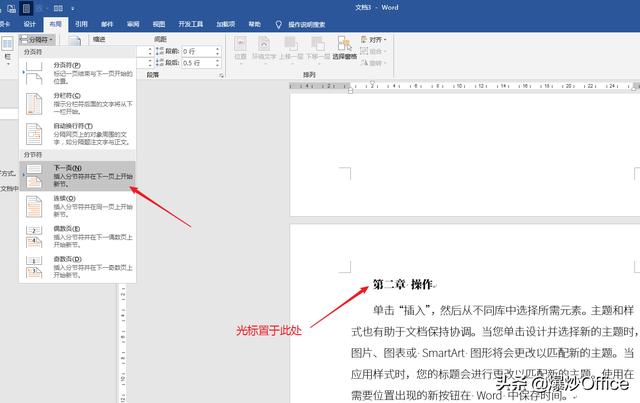Click the 位置 position icon
640x403 pixels.
pyautogui.click(x=241, y=49)
